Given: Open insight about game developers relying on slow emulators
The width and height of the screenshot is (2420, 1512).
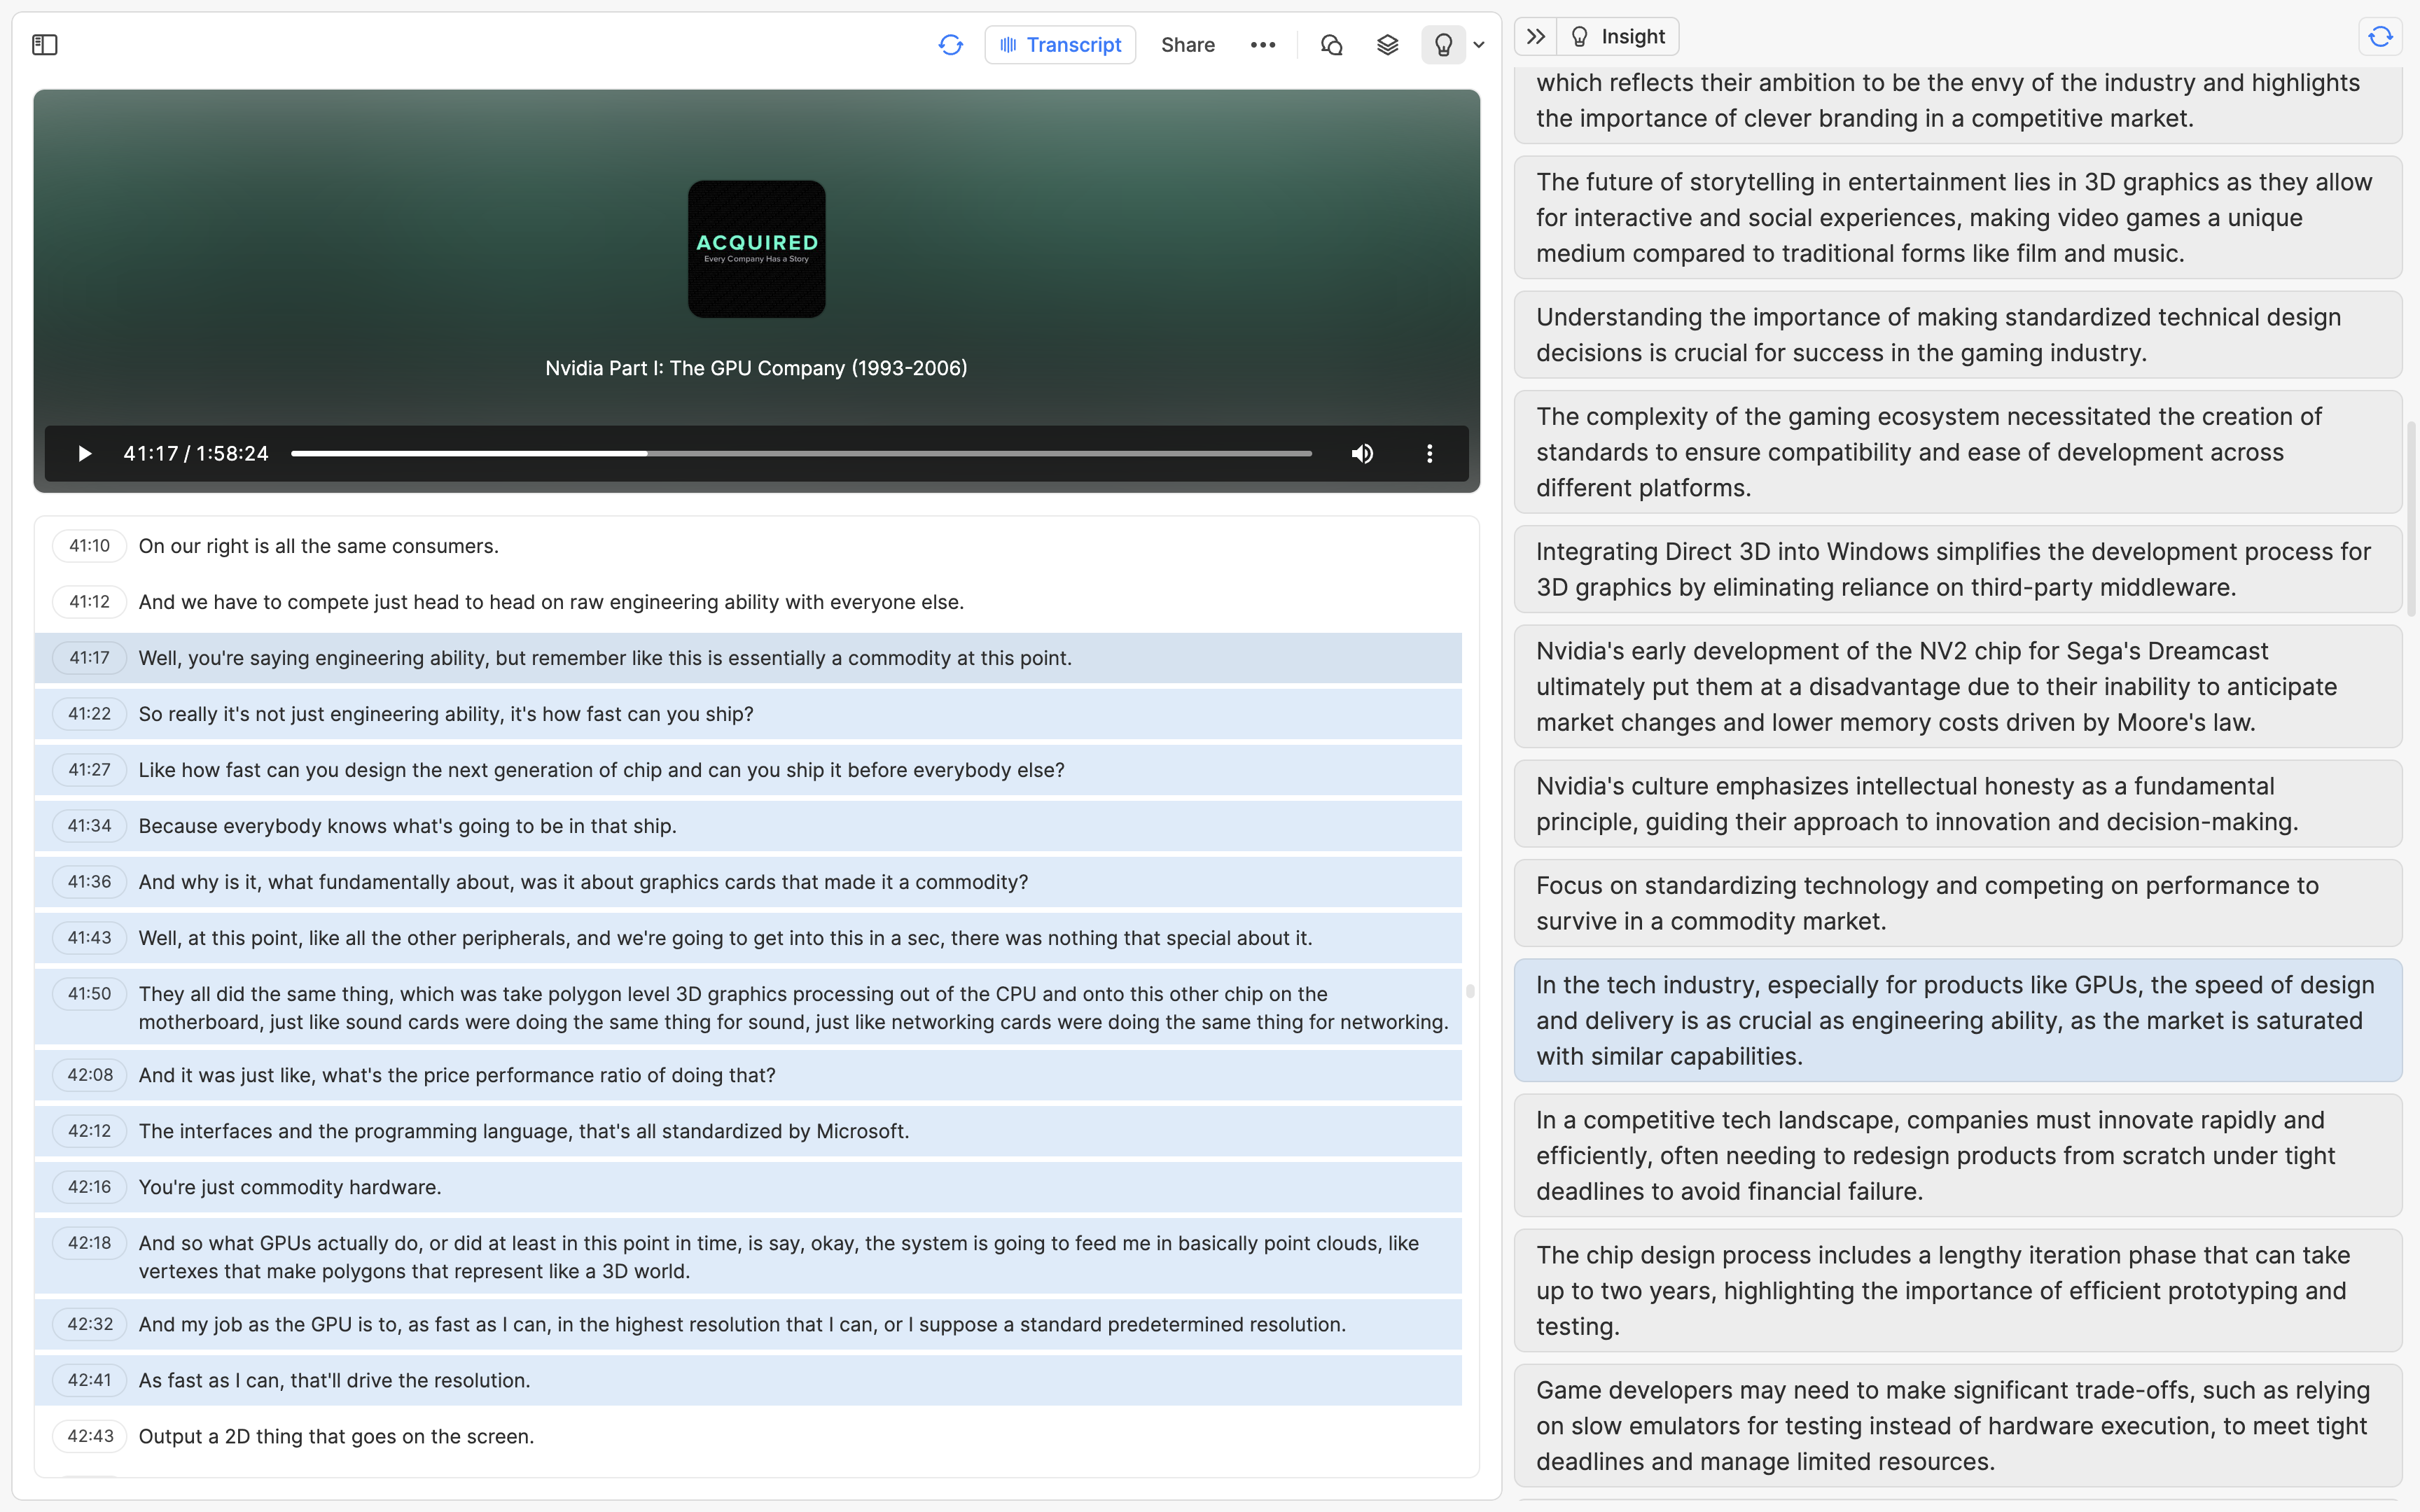Looking at the screenshot, I should [x=1957, y=1425].
